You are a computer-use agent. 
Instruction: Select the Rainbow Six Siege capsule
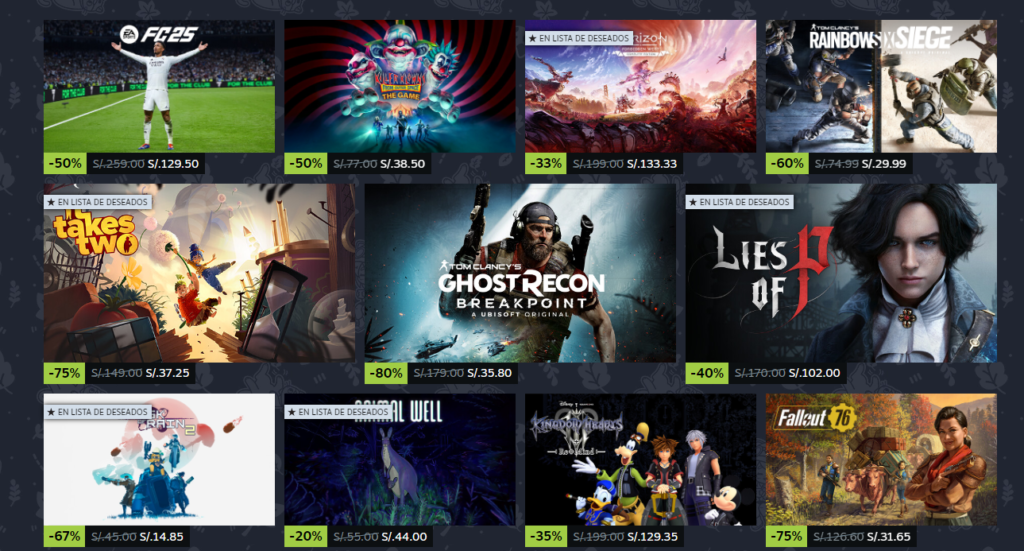coord(881,86)
